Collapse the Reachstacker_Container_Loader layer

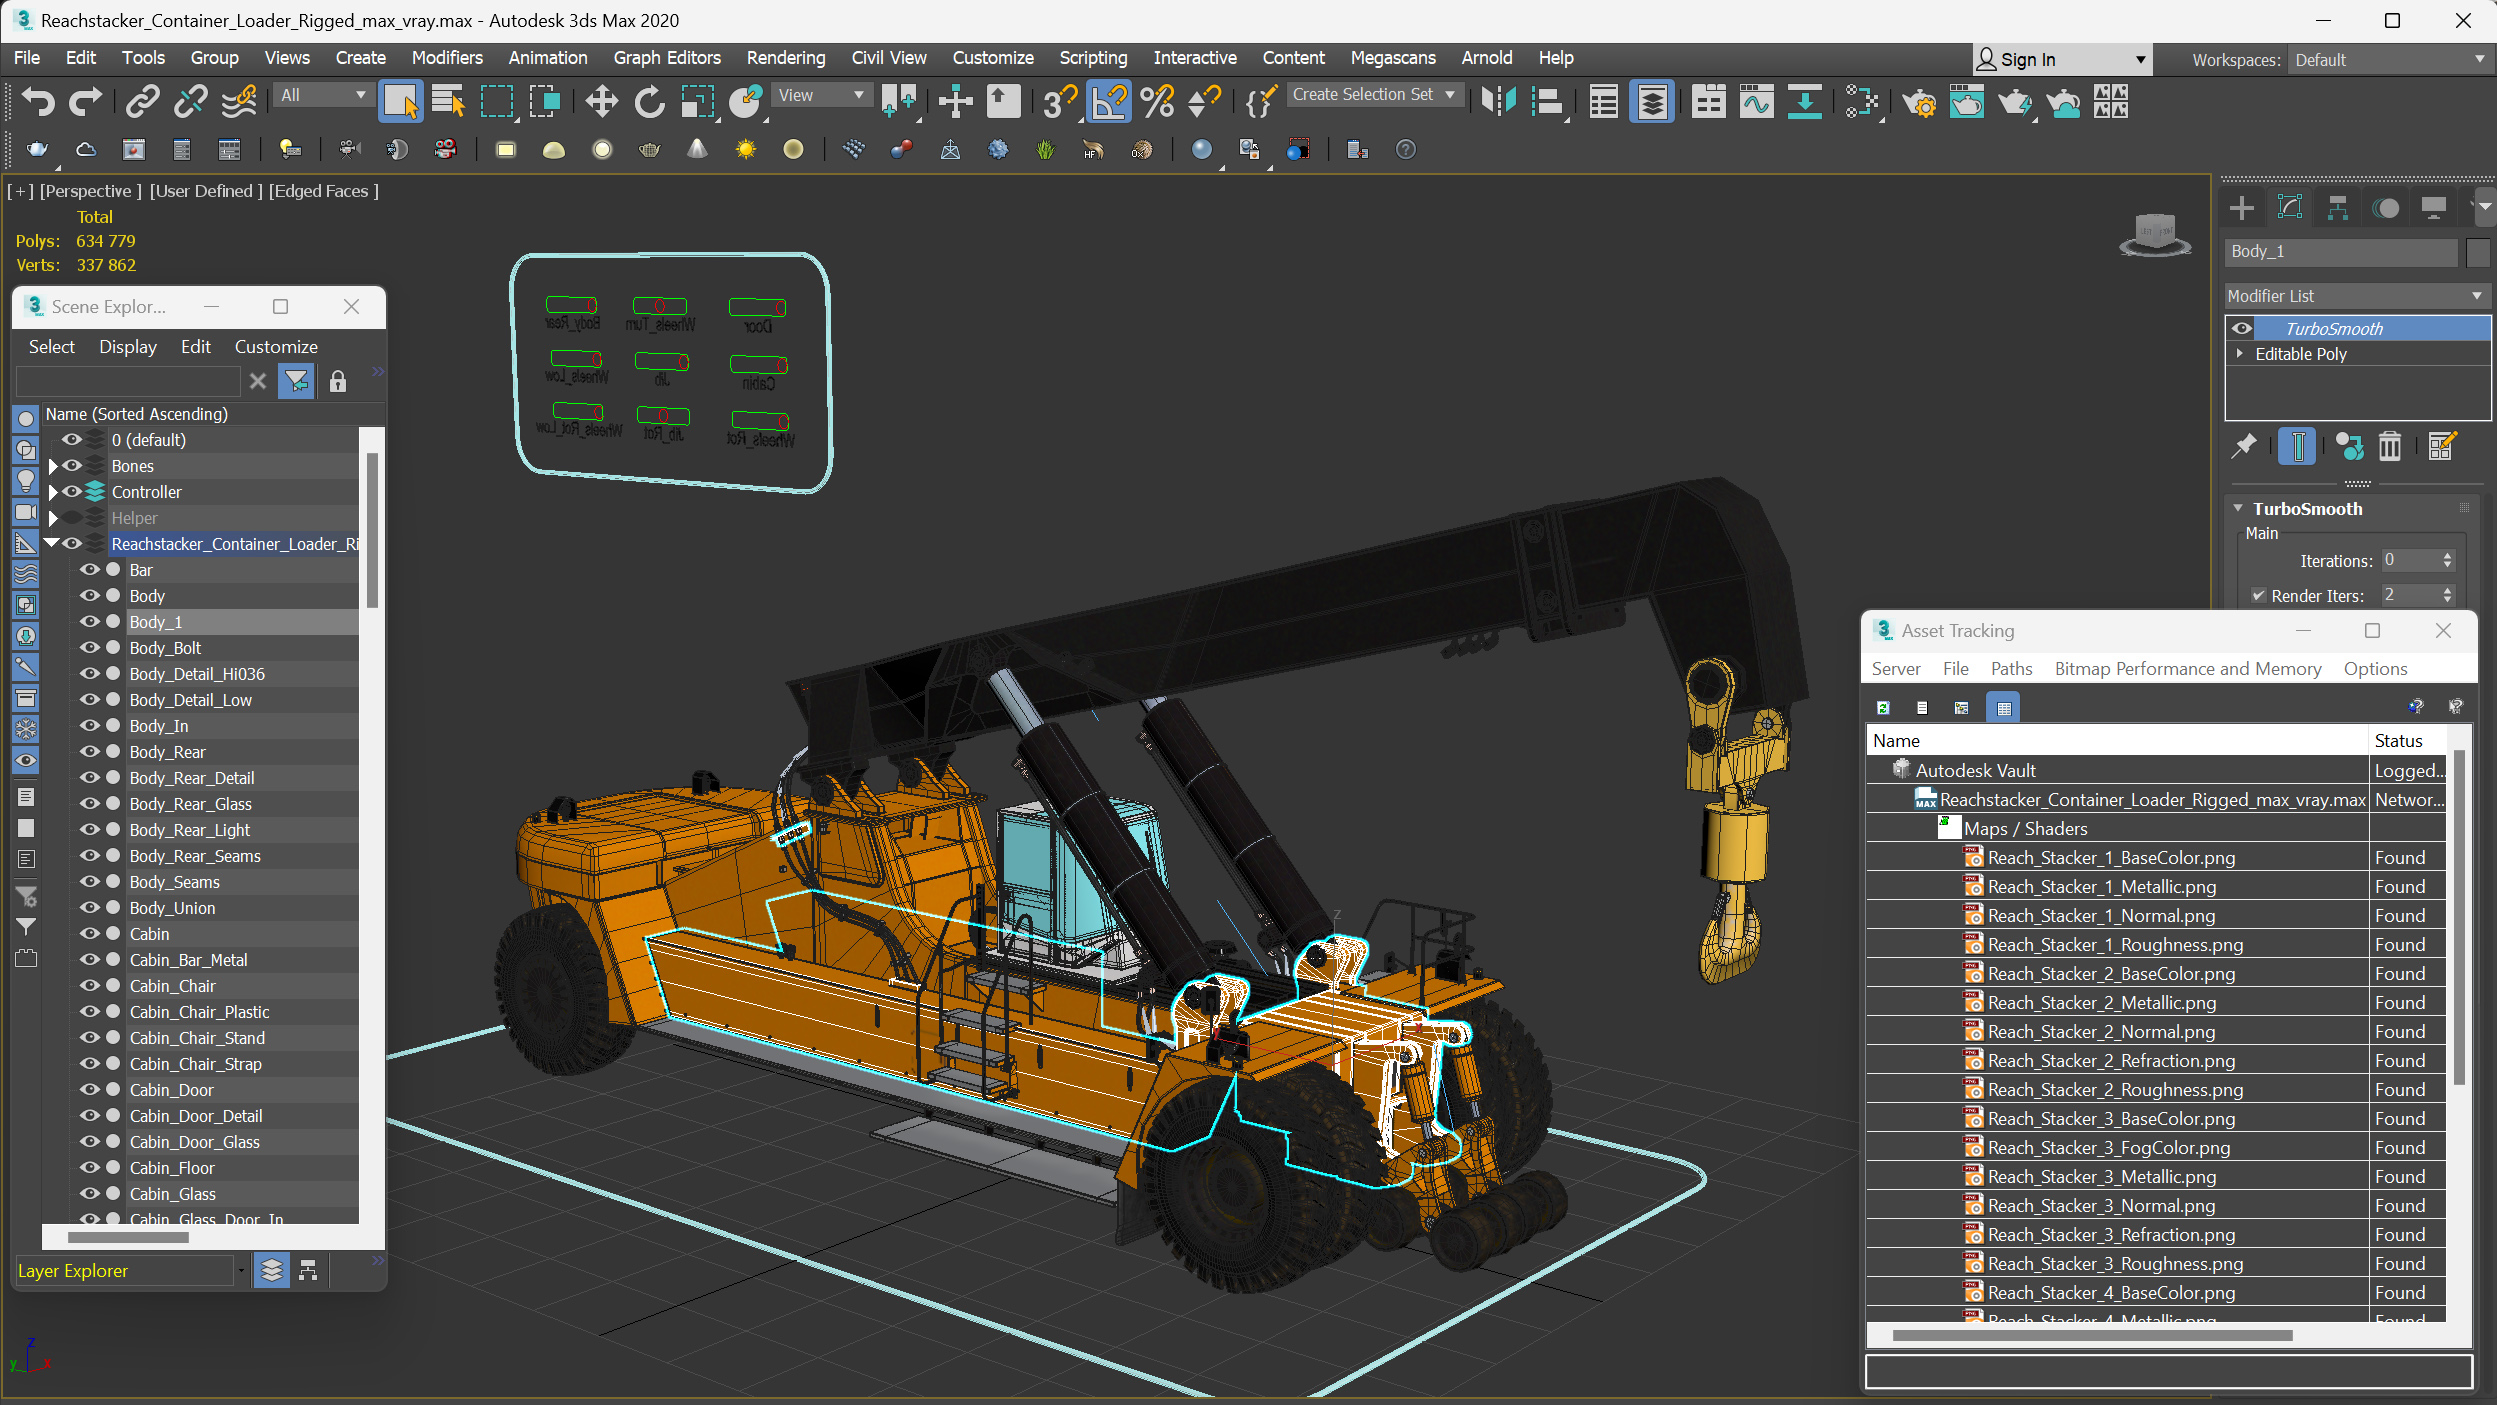coord(51,543)
